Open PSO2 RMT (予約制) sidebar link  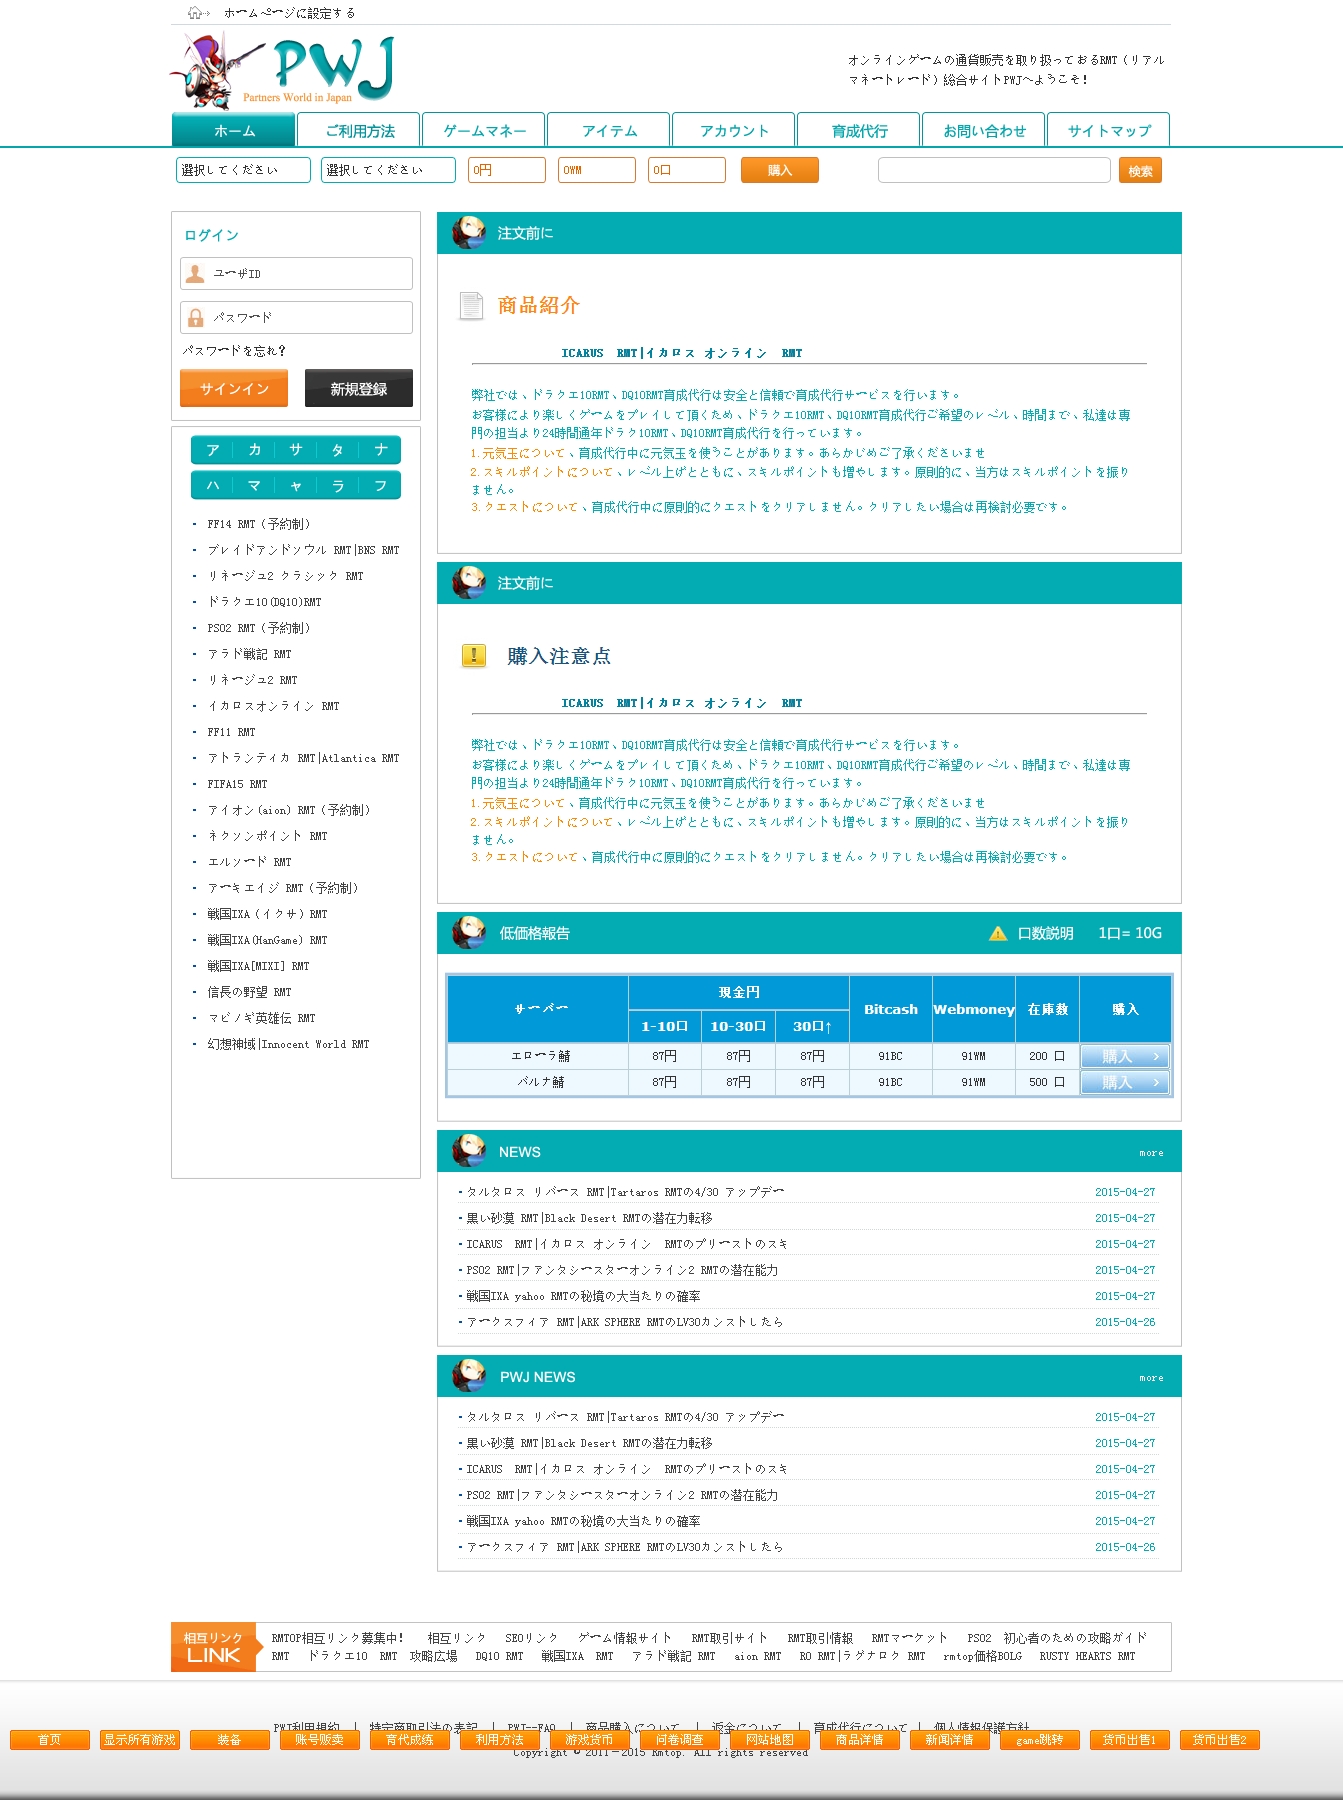(259, 628)
